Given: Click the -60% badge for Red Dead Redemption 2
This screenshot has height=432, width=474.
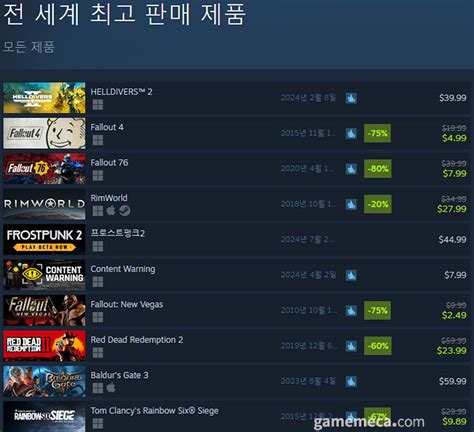Looking at the screenshot, I should [377, 346].
